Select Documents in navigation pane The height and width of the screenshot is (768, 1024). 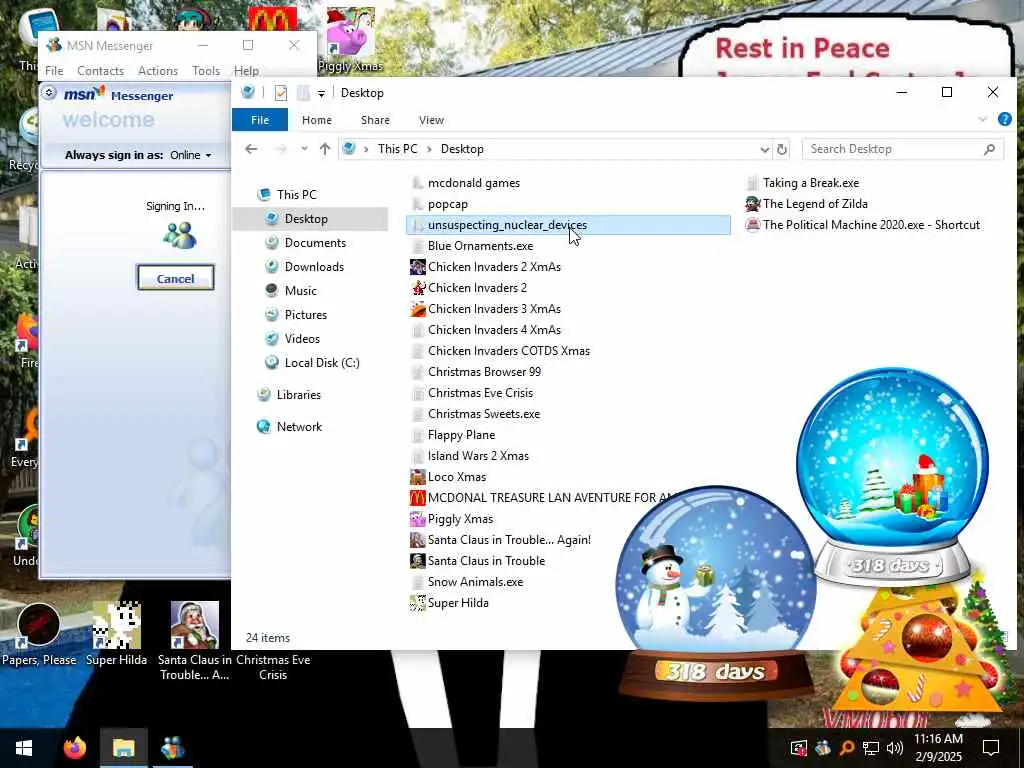(x=315, y=243)
